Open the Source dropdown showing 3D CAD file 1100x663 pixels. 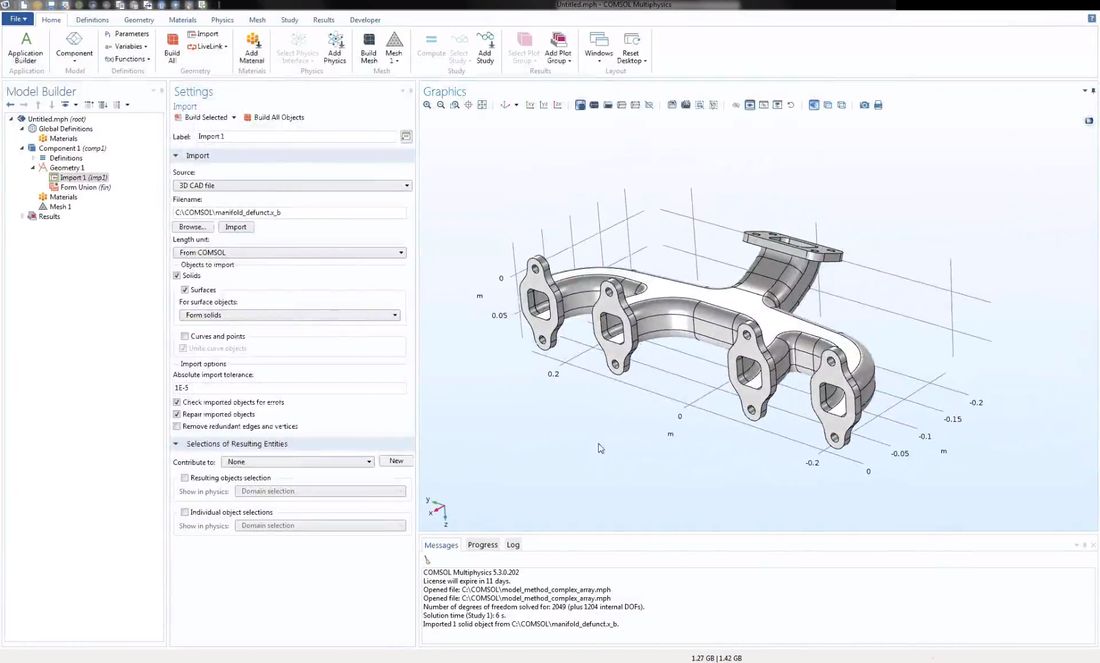292,185
